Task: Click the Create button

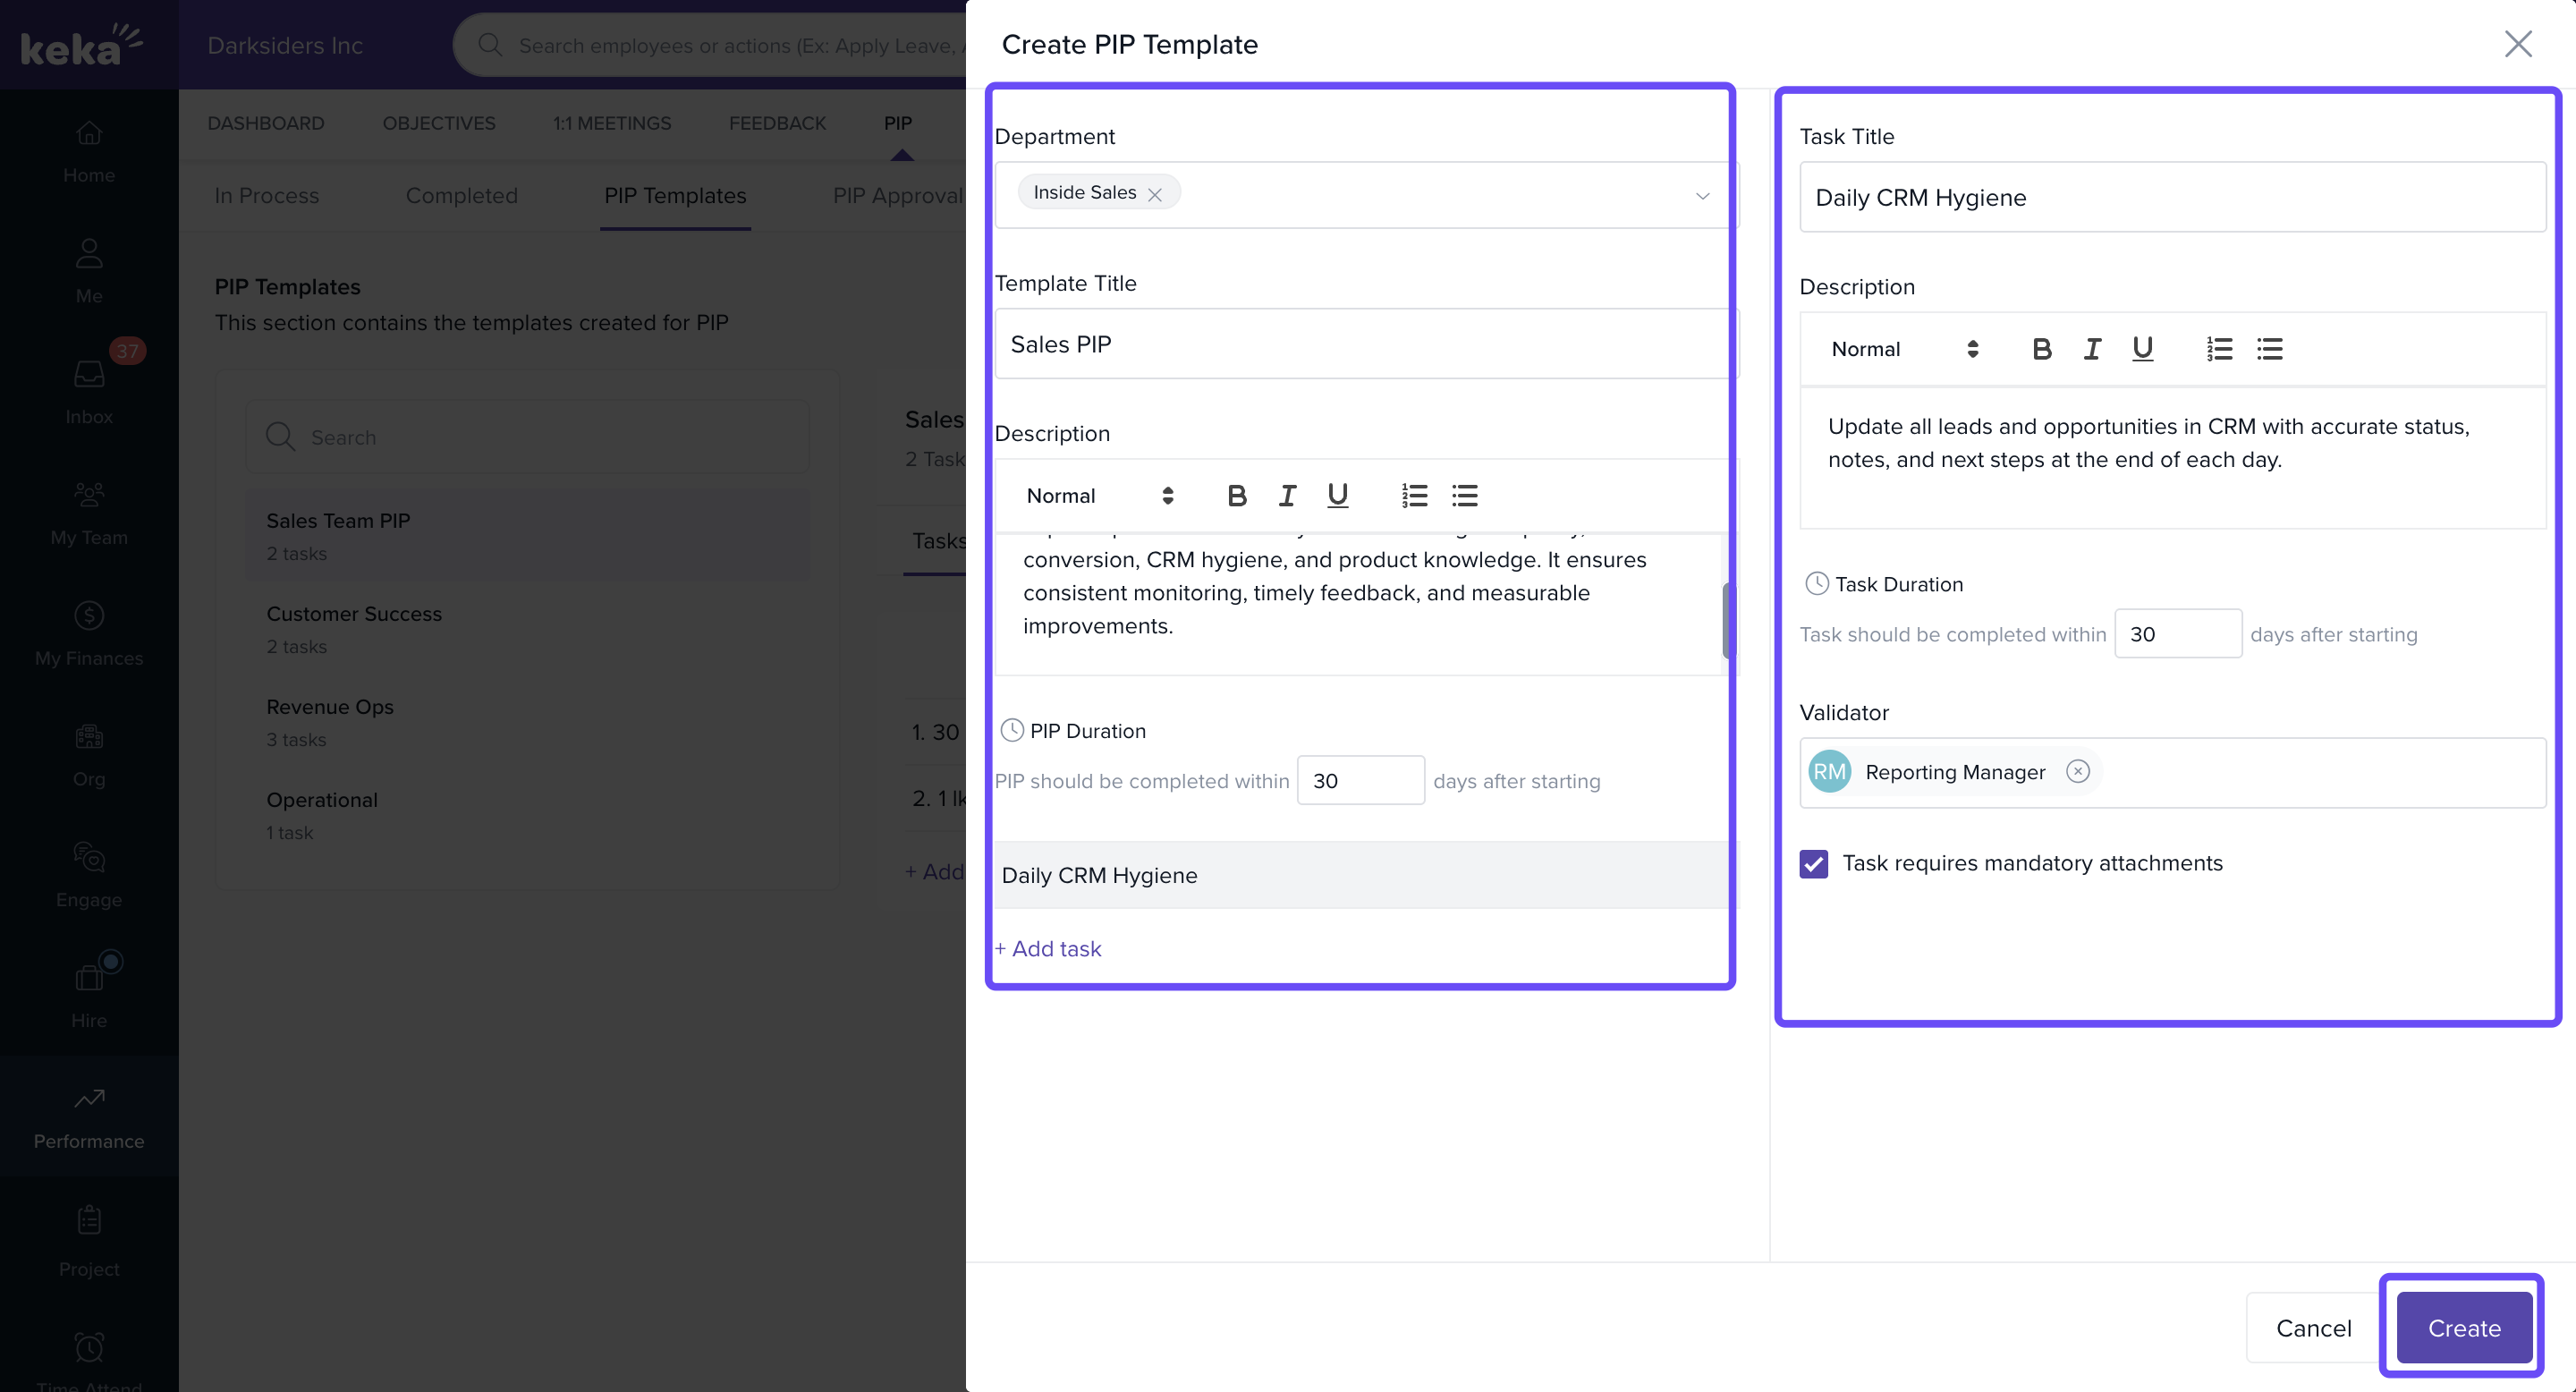Action: tap(2464, 1328)
